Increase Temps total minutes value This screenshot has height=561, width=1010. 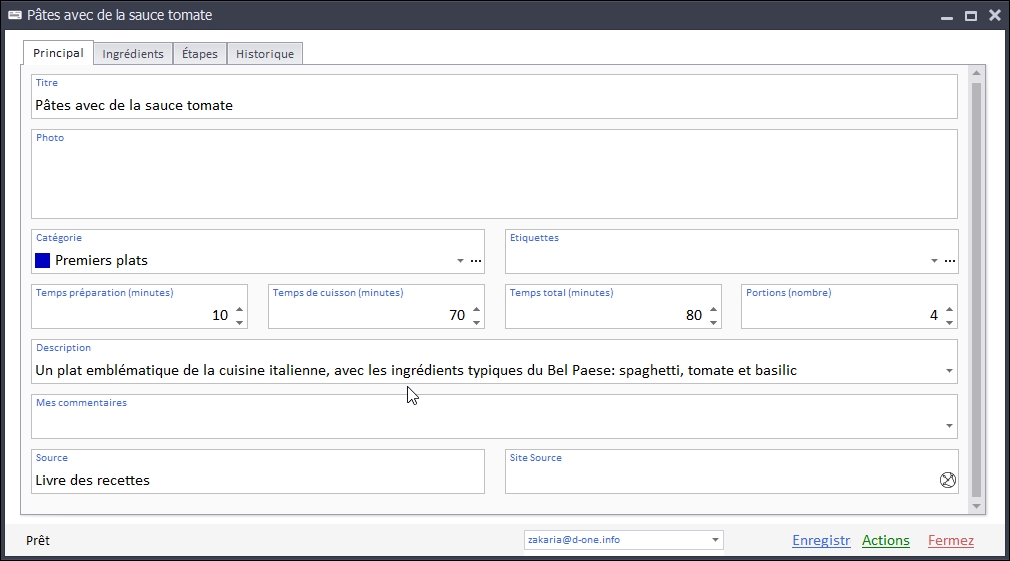tap(713, 309)
